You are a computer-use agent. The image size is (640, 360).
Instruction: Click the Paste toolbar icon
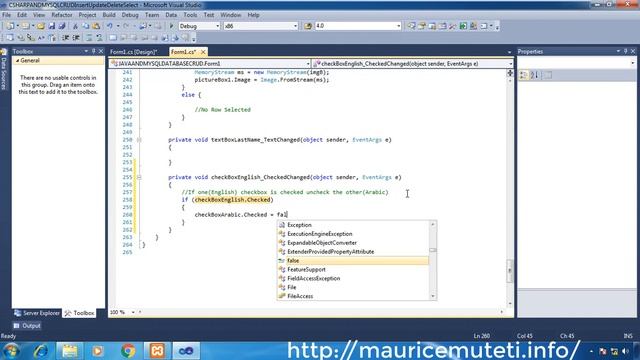click(96, 26)
